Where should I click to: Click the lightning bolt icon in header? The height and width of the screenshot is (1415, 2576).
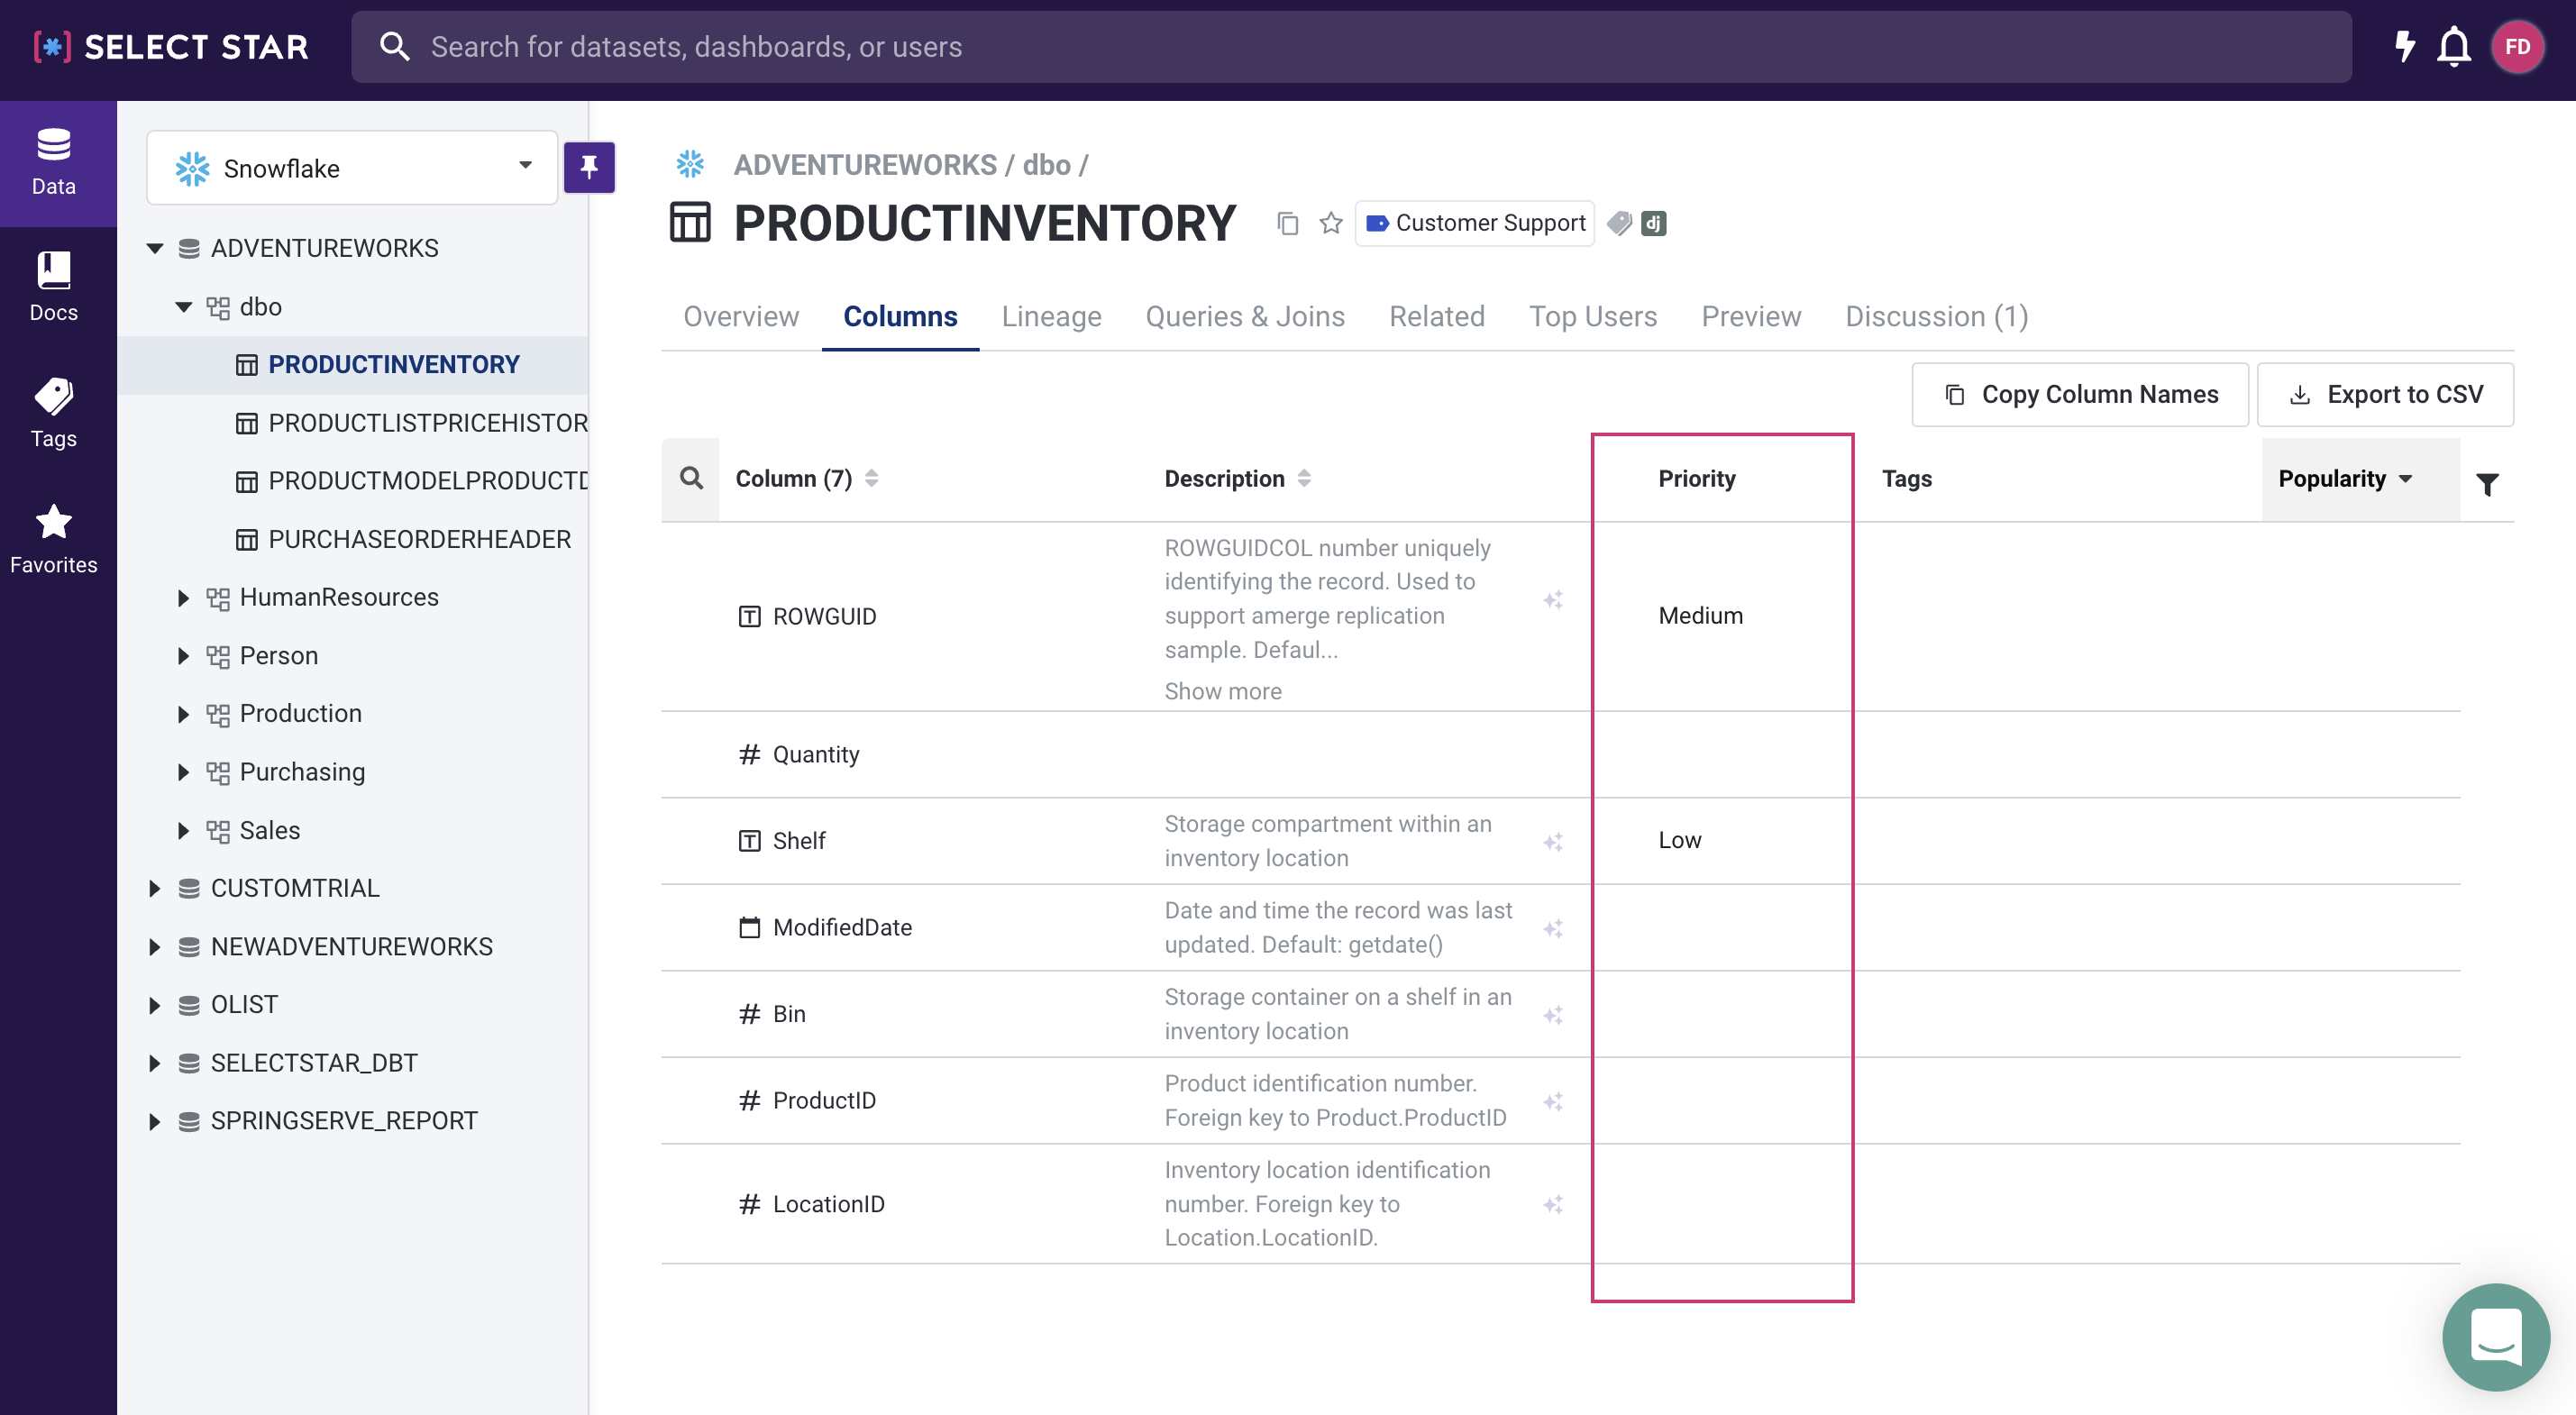pyautogui.click(x=2404, y=47)
